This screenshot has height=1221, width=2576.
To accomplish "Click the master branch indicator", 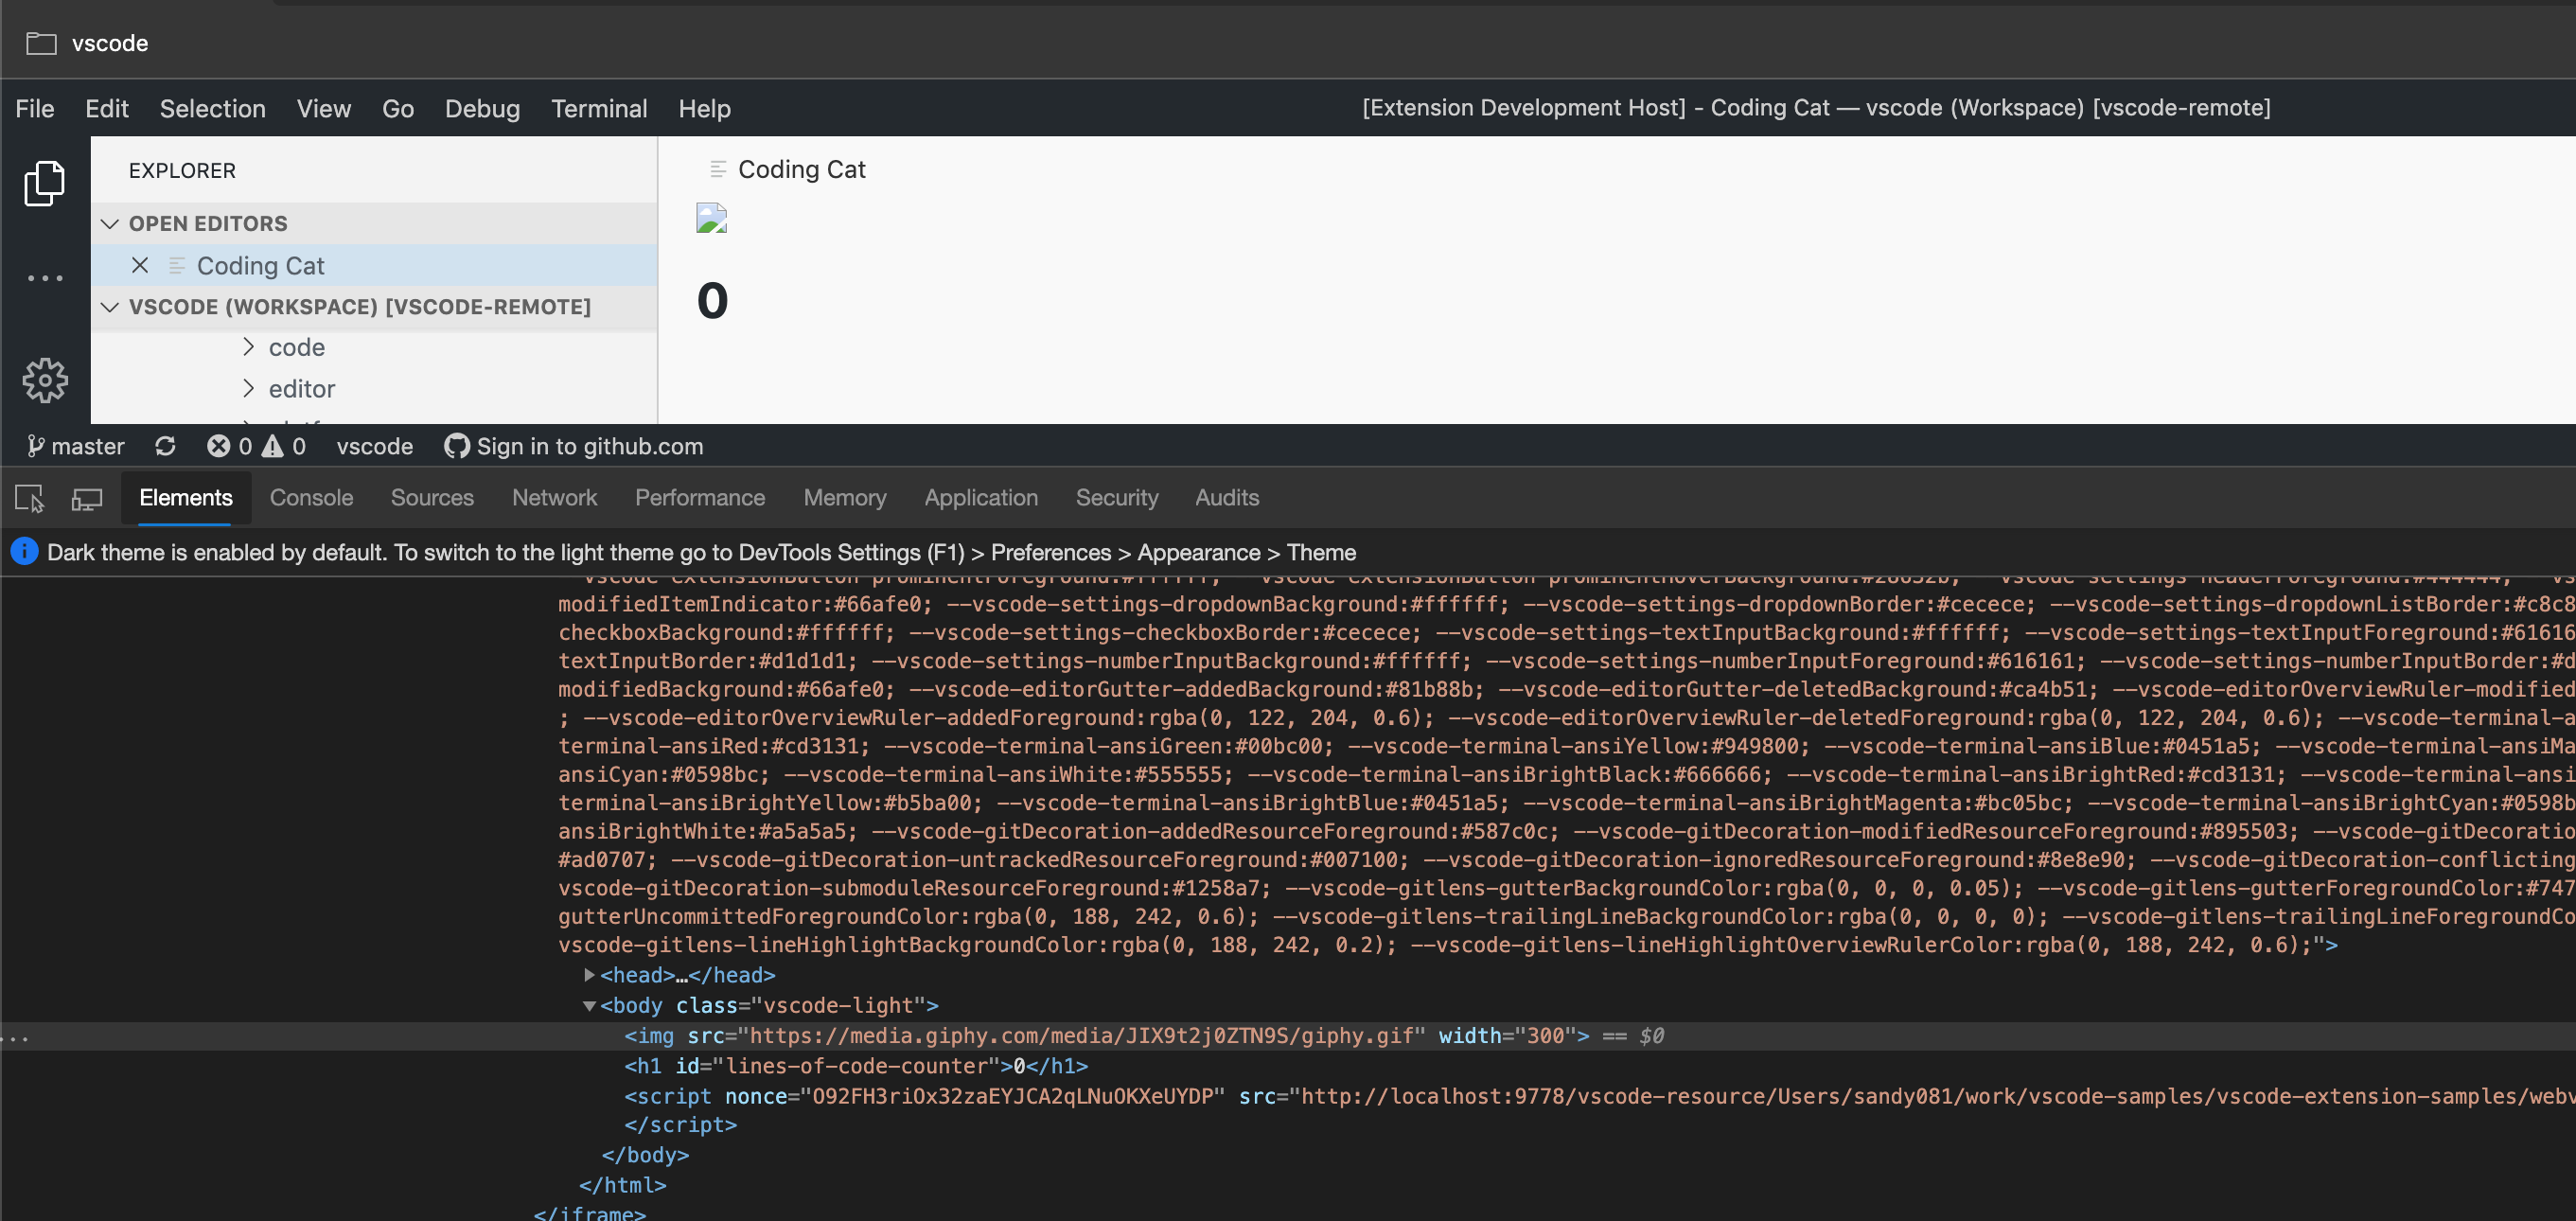I will [76, 446].
